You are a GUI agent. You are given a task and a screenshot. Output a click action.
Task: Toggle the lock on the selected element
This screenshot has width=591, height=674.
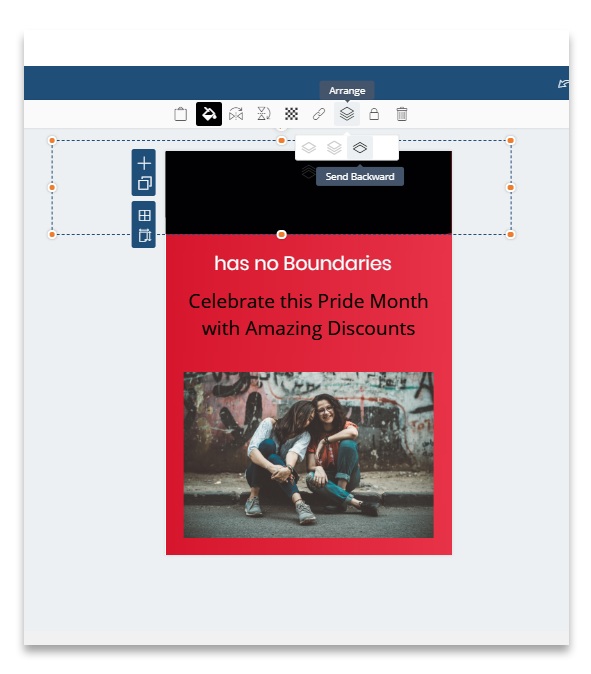coord(374,114)
